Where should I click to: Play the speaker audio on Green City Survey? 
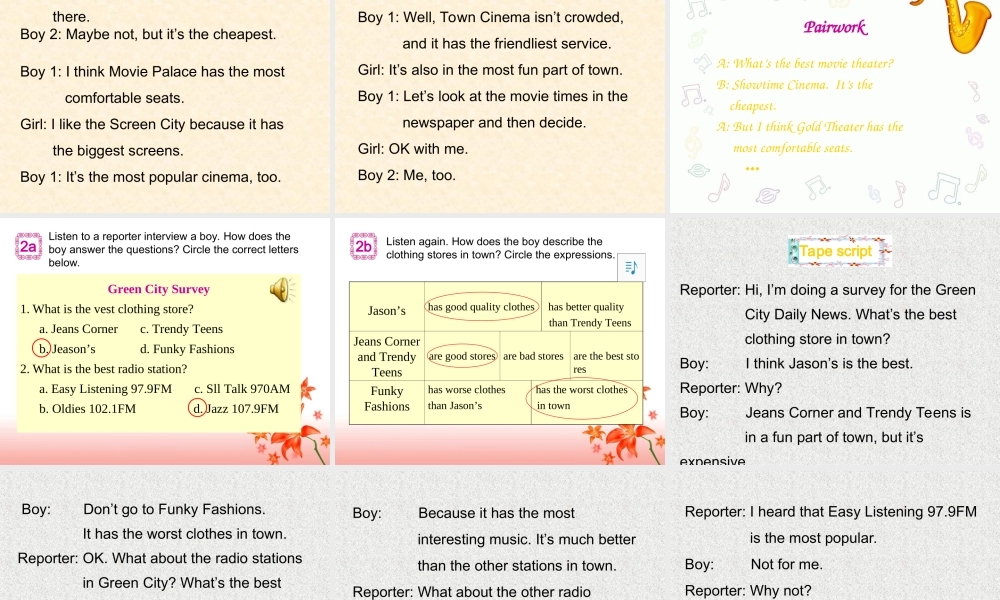point(282,289)
